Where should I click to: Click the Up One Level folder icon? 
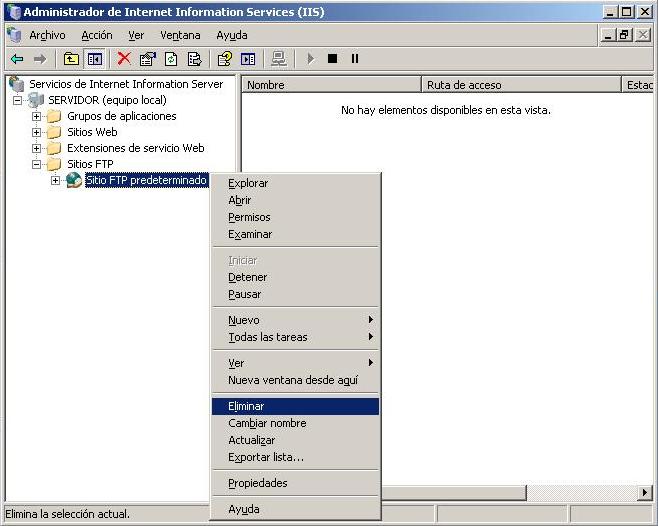click(71, 59)
